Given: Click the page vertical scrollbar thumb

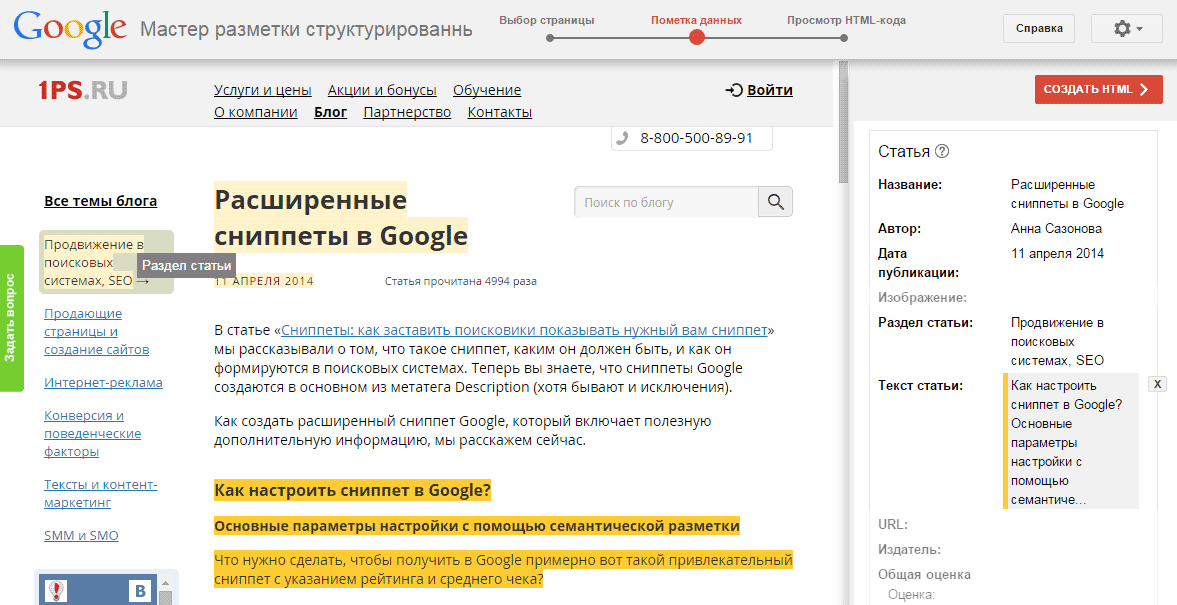Looking at the screenshot, I should click(843, 122).
